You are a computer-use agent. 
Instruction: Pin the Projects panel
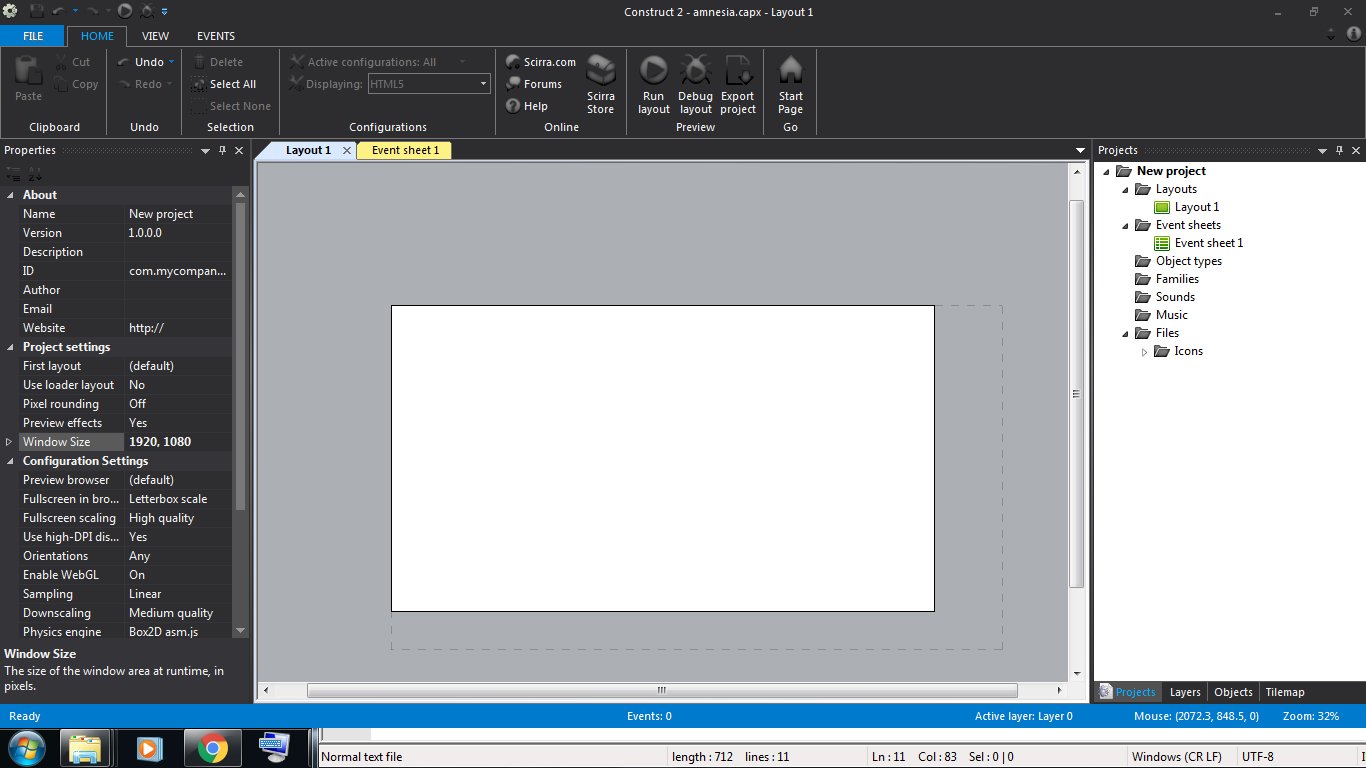(1339, 150)
